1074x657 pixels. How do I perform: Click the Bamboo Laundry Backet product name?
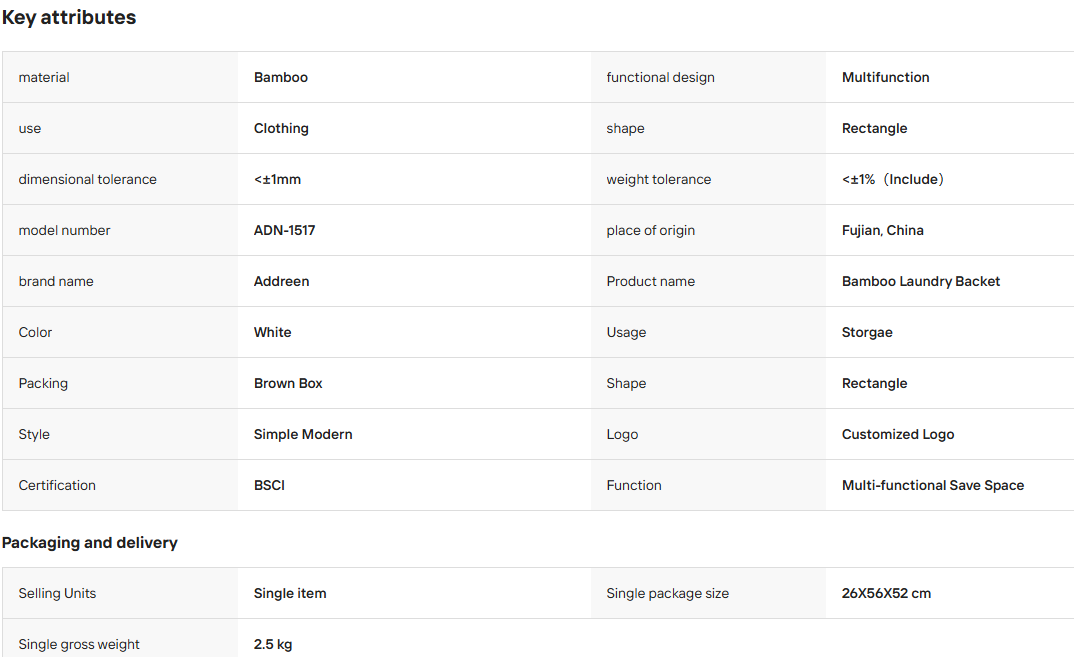tap(921, 282)
